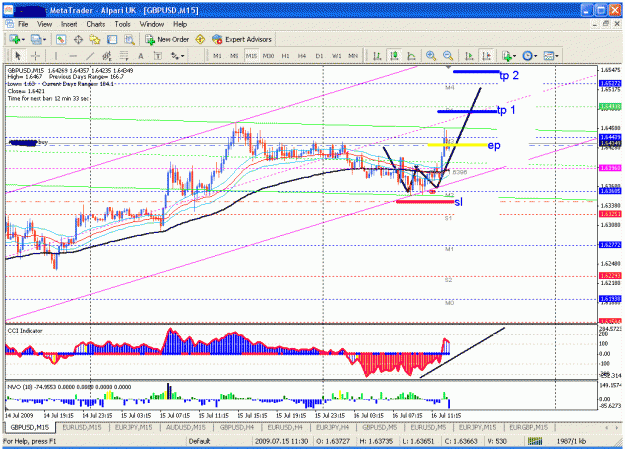The width and height of the screenshot is (625, 449).
Task: Select the Text Label tool
Action: click(158, 56)
